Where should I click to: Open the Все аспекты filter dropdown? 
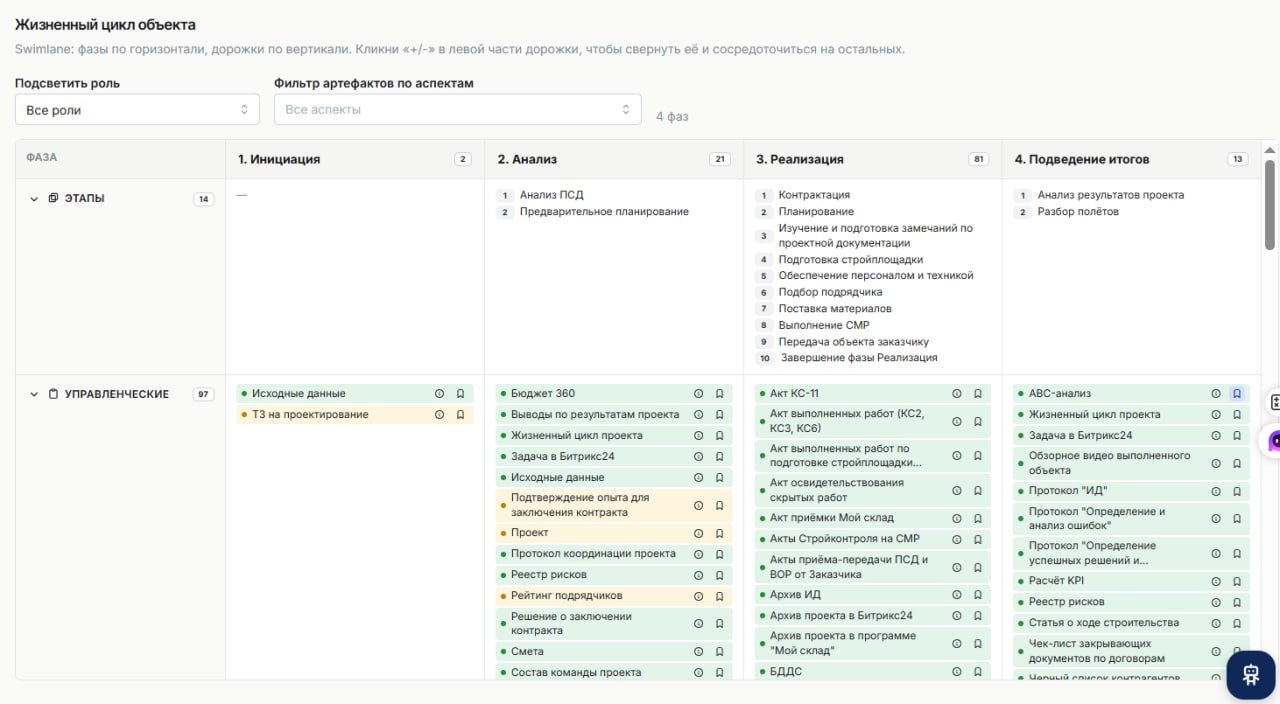point(458,110)
